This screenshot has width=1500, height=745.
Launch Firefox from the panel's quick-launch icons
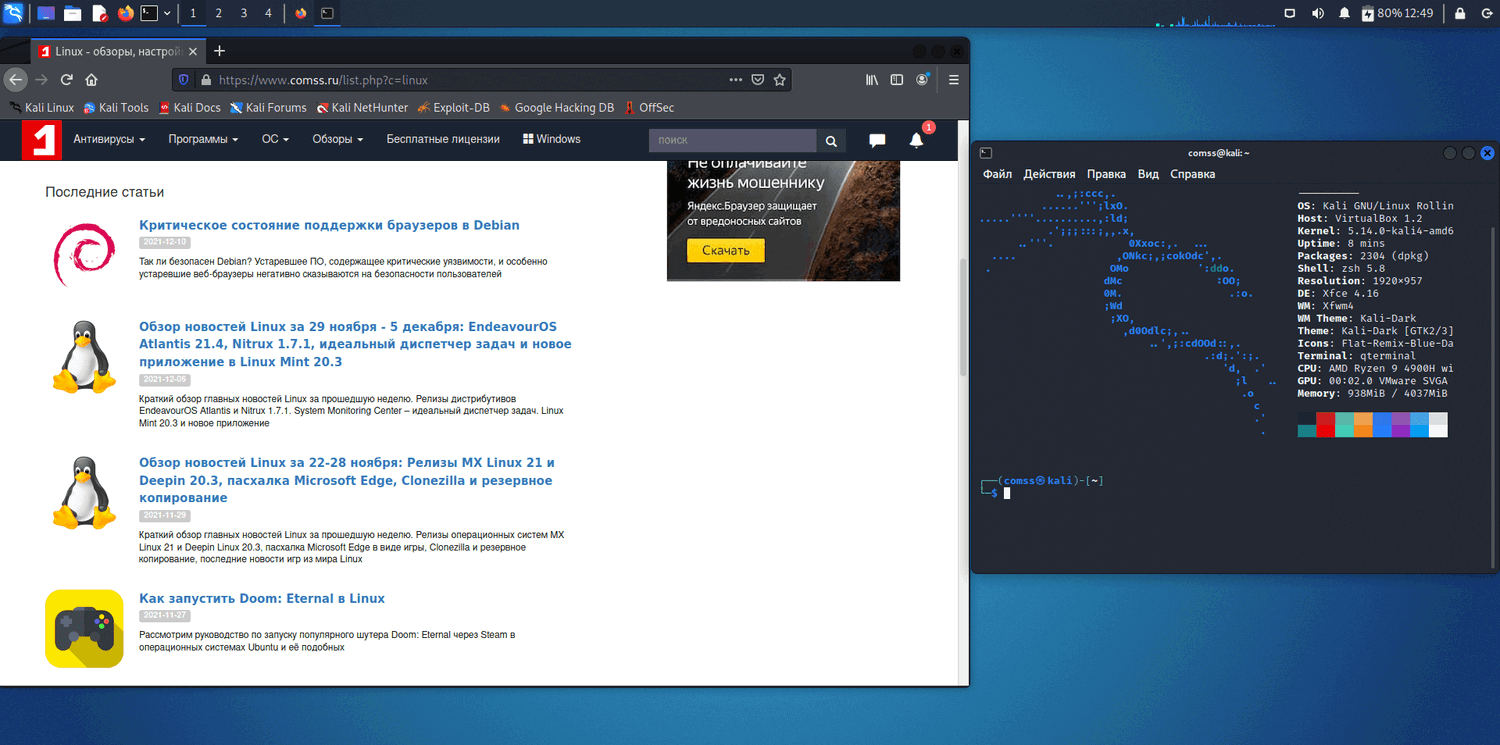pos(125,13)
